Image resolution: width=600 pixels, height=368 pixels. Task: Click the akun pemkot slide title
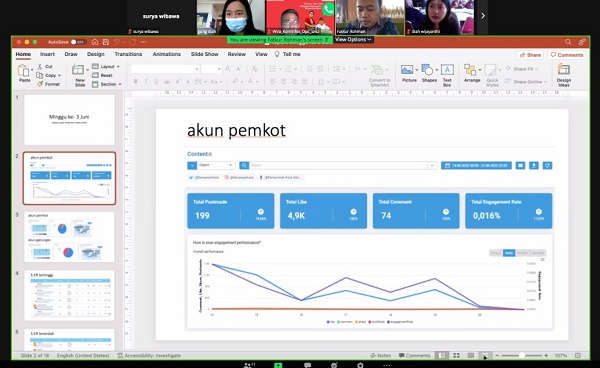236,131
